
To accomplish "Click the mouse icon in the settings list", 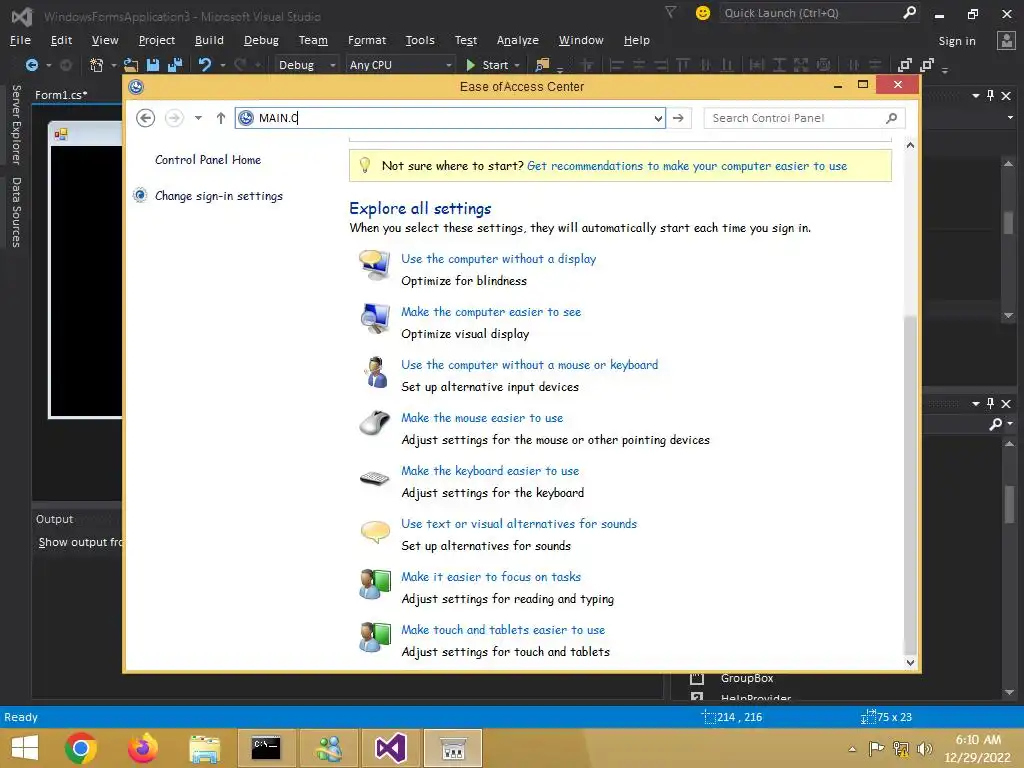I will click(x=375, y=423).
